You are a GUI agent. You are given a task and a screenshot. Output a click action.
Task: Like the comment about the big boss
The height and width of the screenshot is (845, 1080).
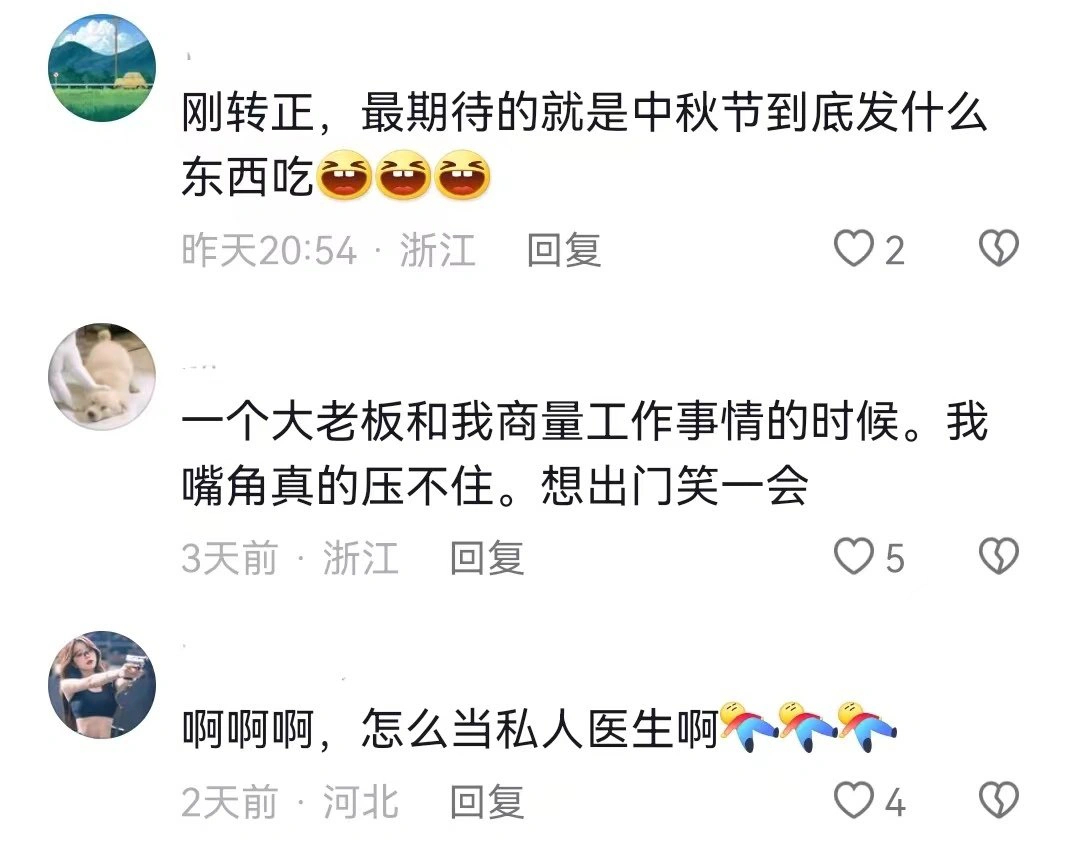(x=854, y=556)
